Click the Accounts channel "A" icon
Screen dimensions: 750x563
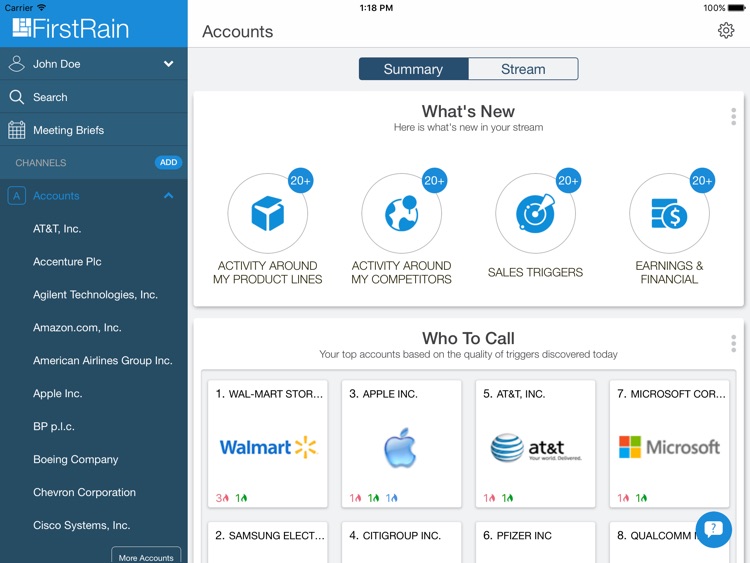coord(16,196)
